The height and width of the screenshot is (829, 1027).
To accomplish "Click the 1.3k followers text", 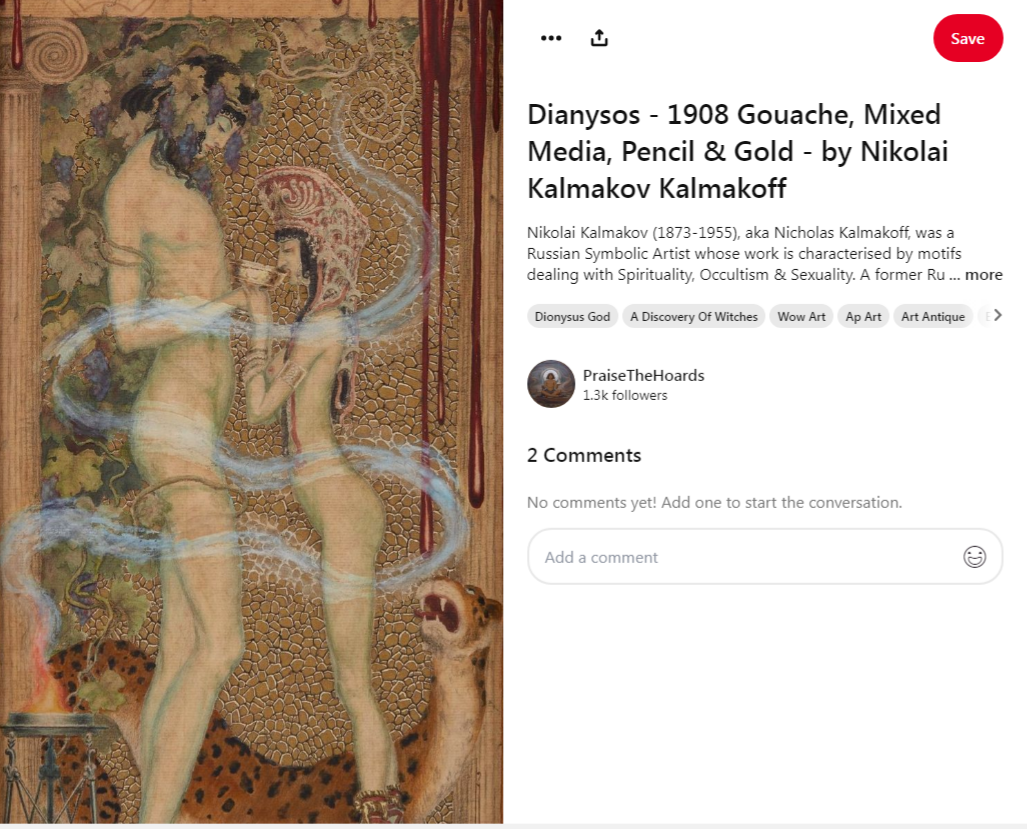I will [x=625, y=396].
